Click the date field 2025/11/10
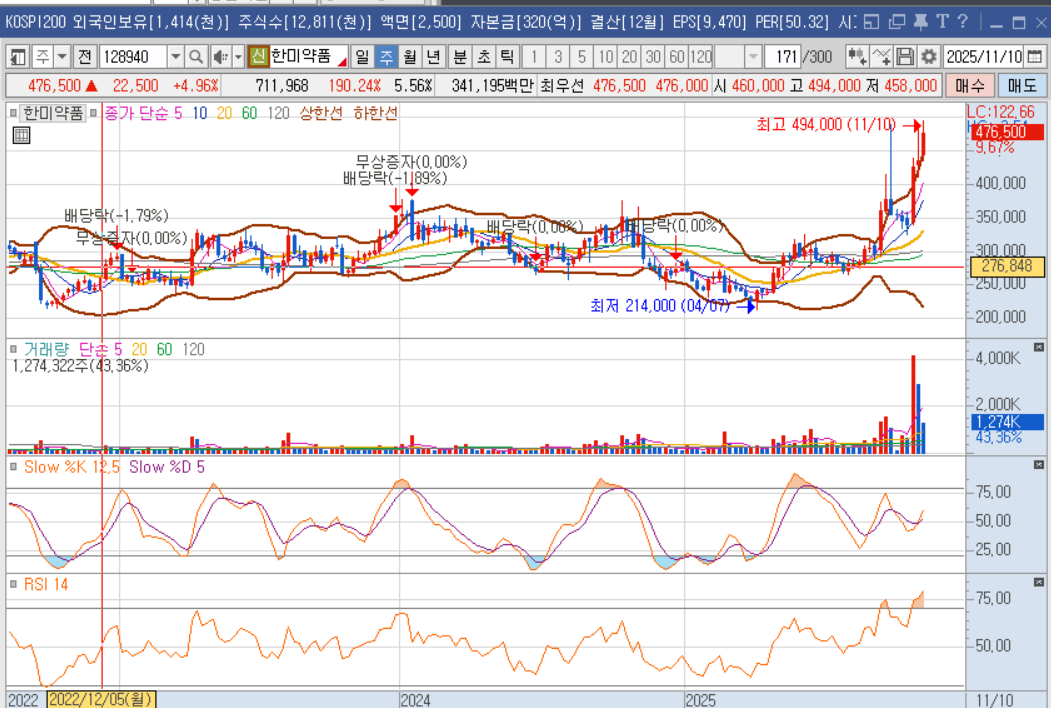 (984, 57)
